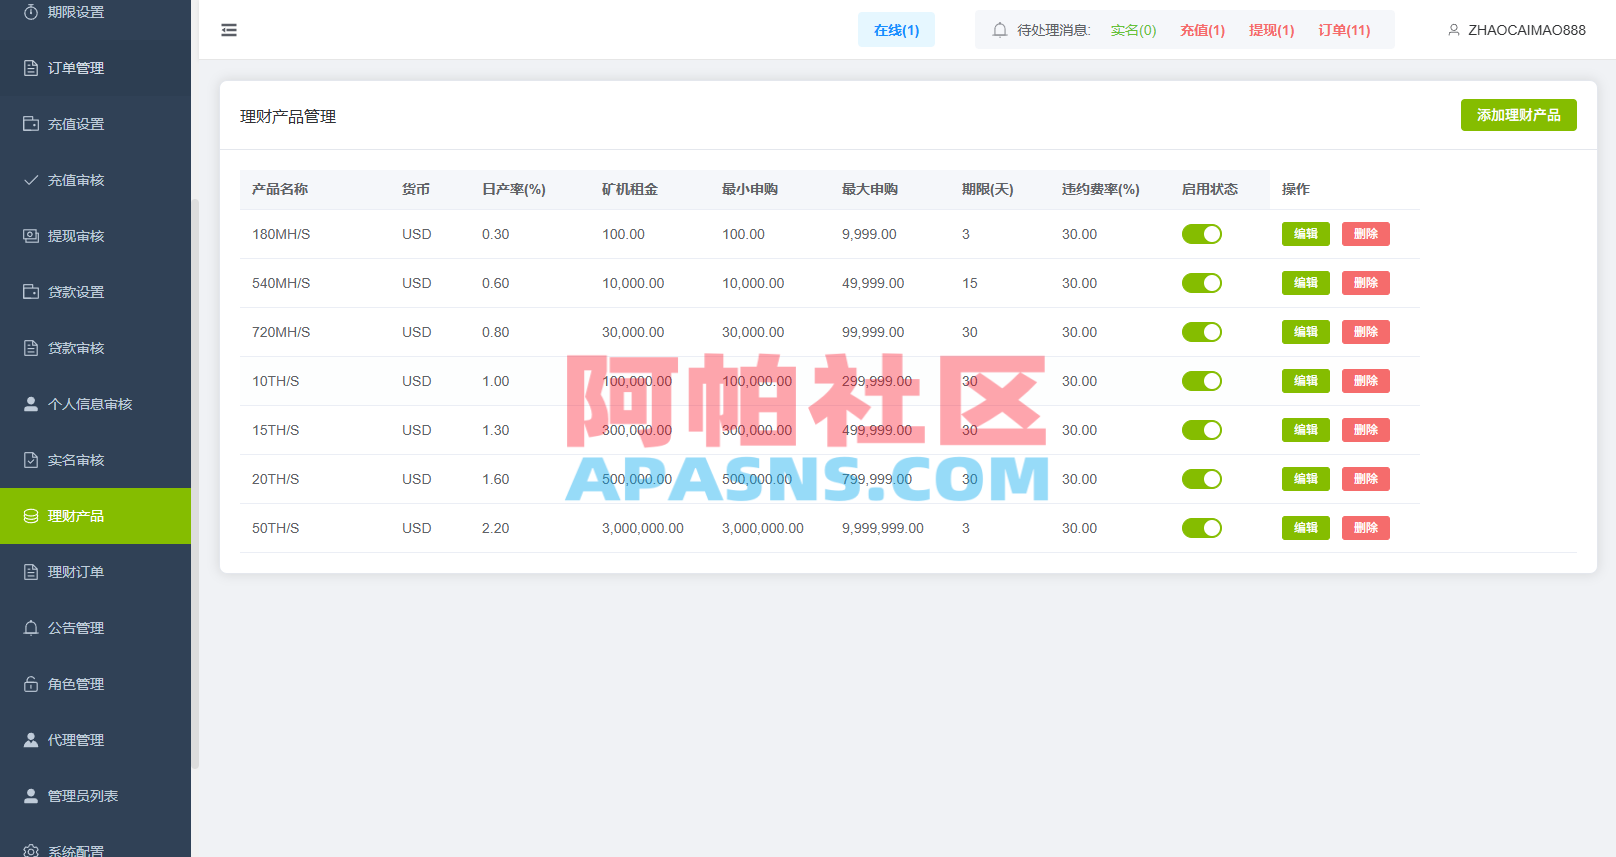
Task: Toggle enabled status for 50TH/S product
Action: tap(1202, 528)
